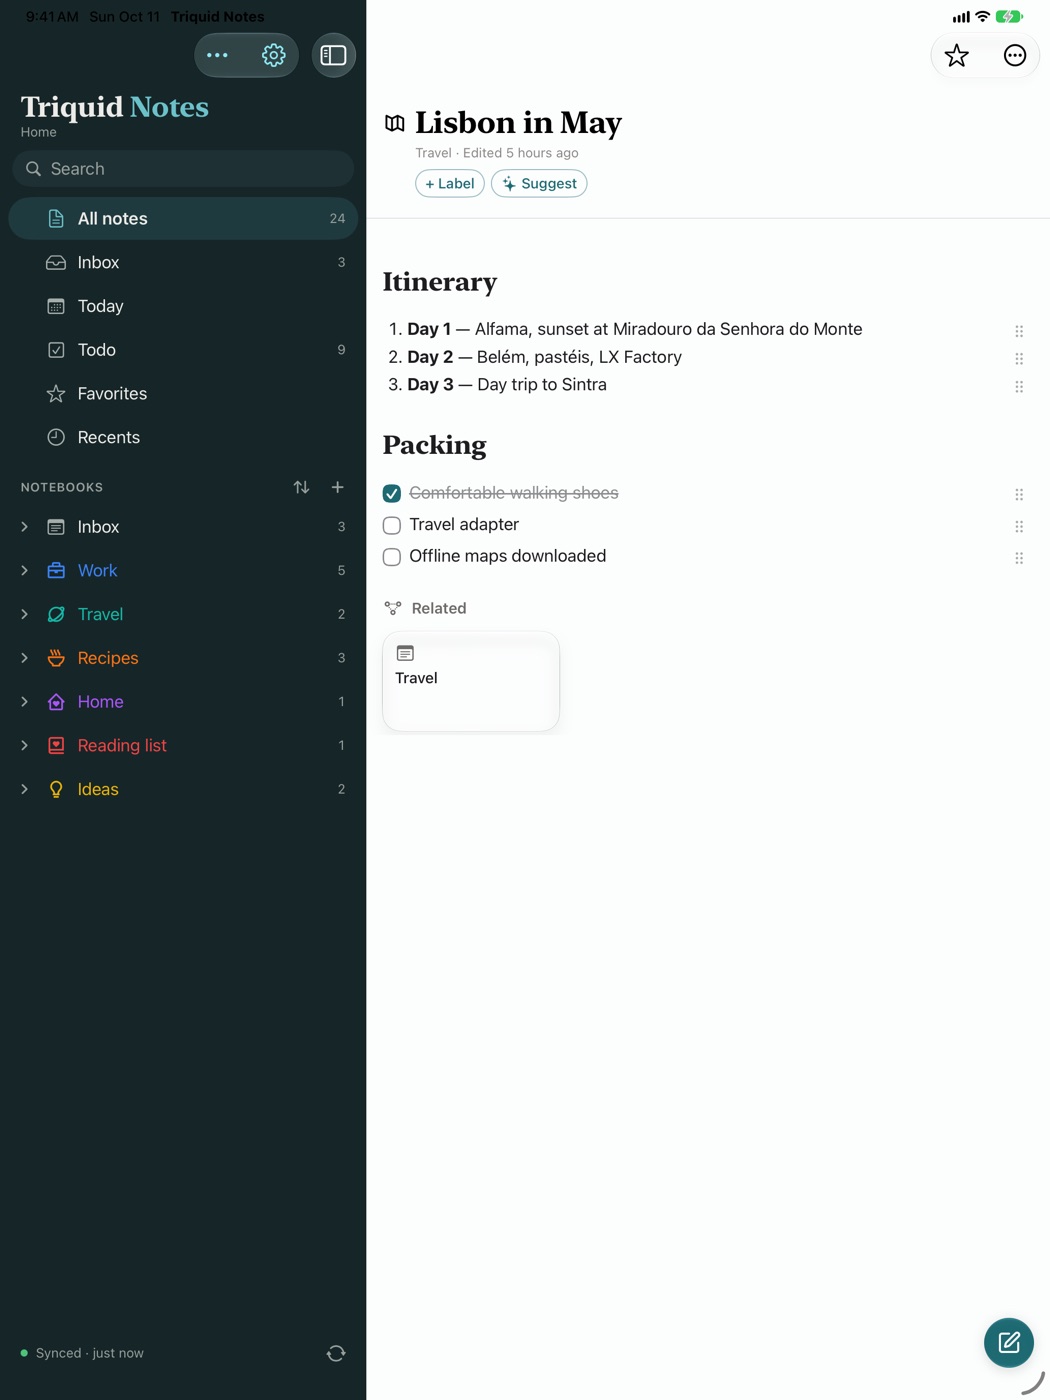
Task: Toggle the sidebar panel icon
Action: 334,56
